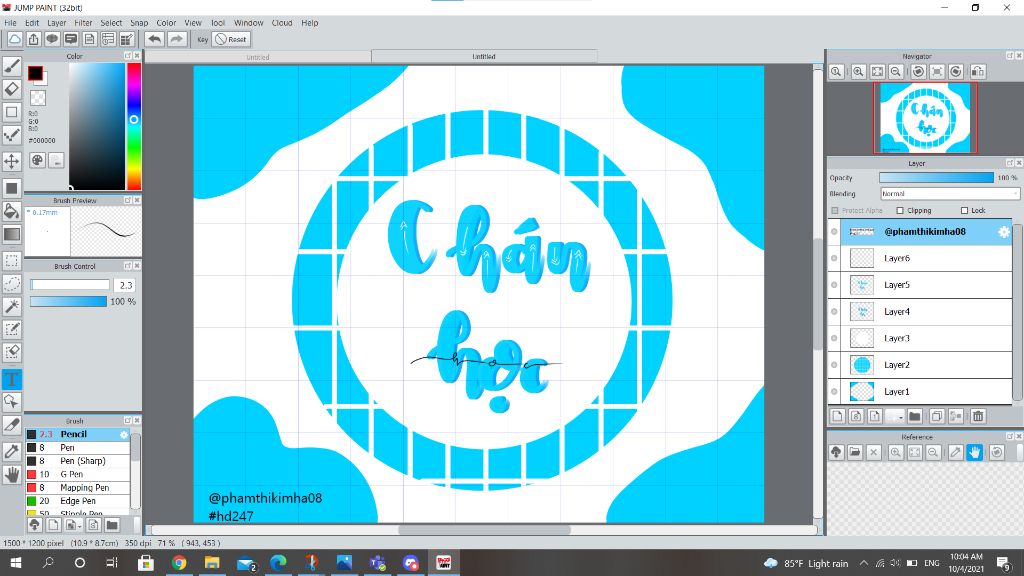Open the Cloud menu
The image size is (1024, 576).
[281, 23]
